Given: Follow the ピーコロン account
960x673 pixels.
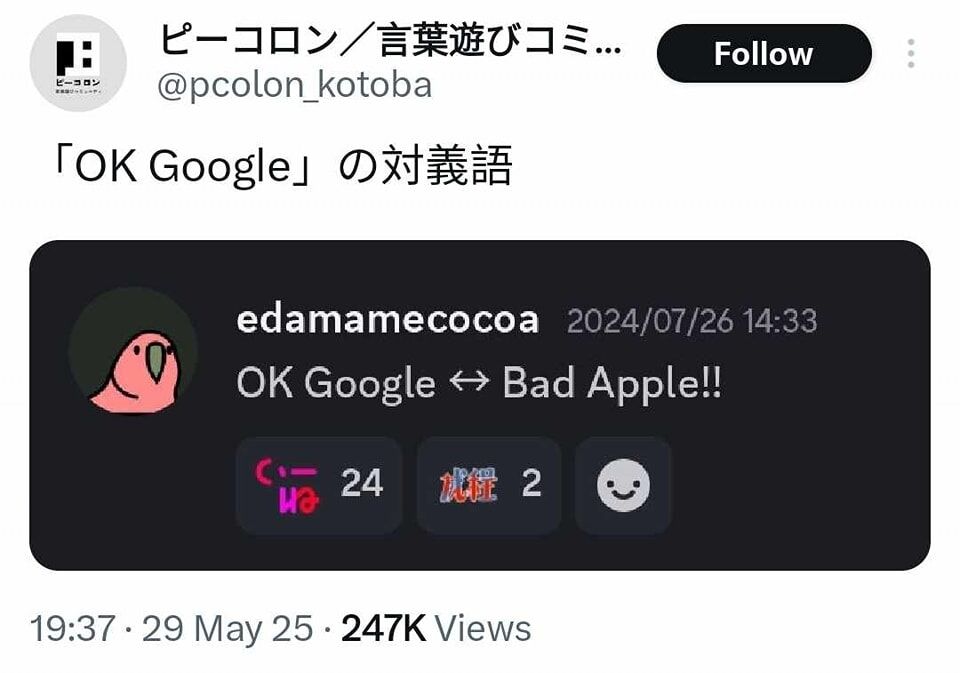Looking at the screenshot, I should [763, 54].
